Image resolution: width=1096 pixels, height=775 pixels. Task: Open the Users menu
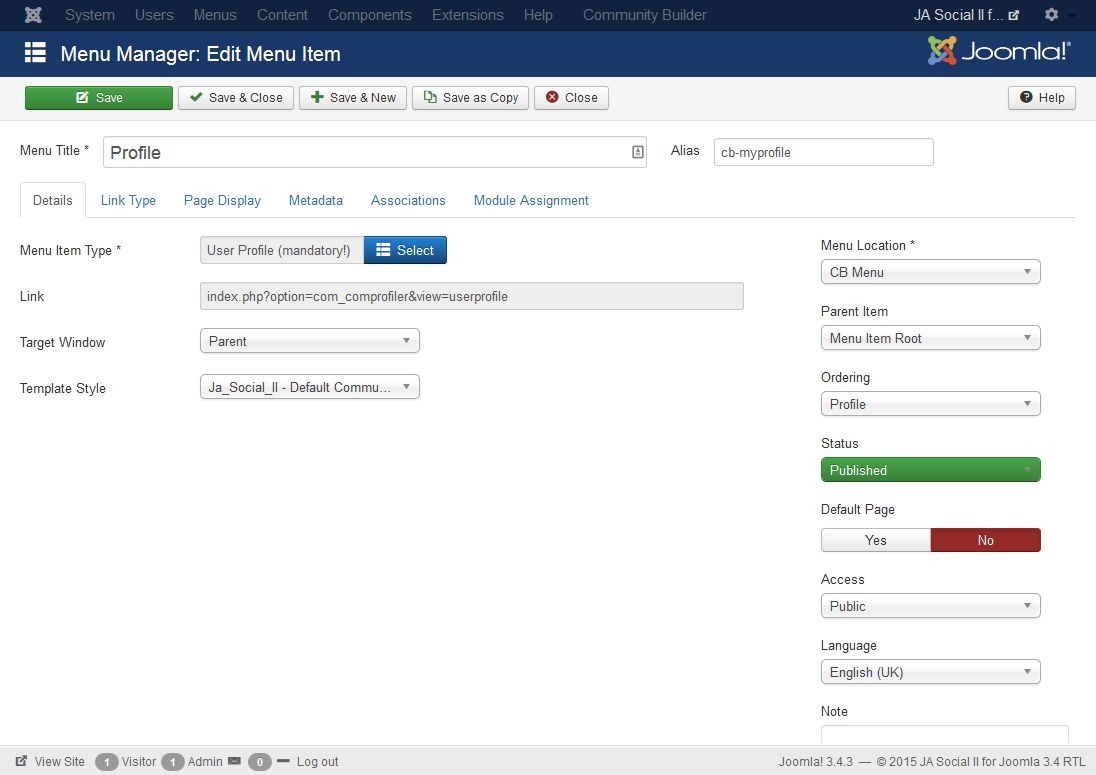click(x=154, y=15)
